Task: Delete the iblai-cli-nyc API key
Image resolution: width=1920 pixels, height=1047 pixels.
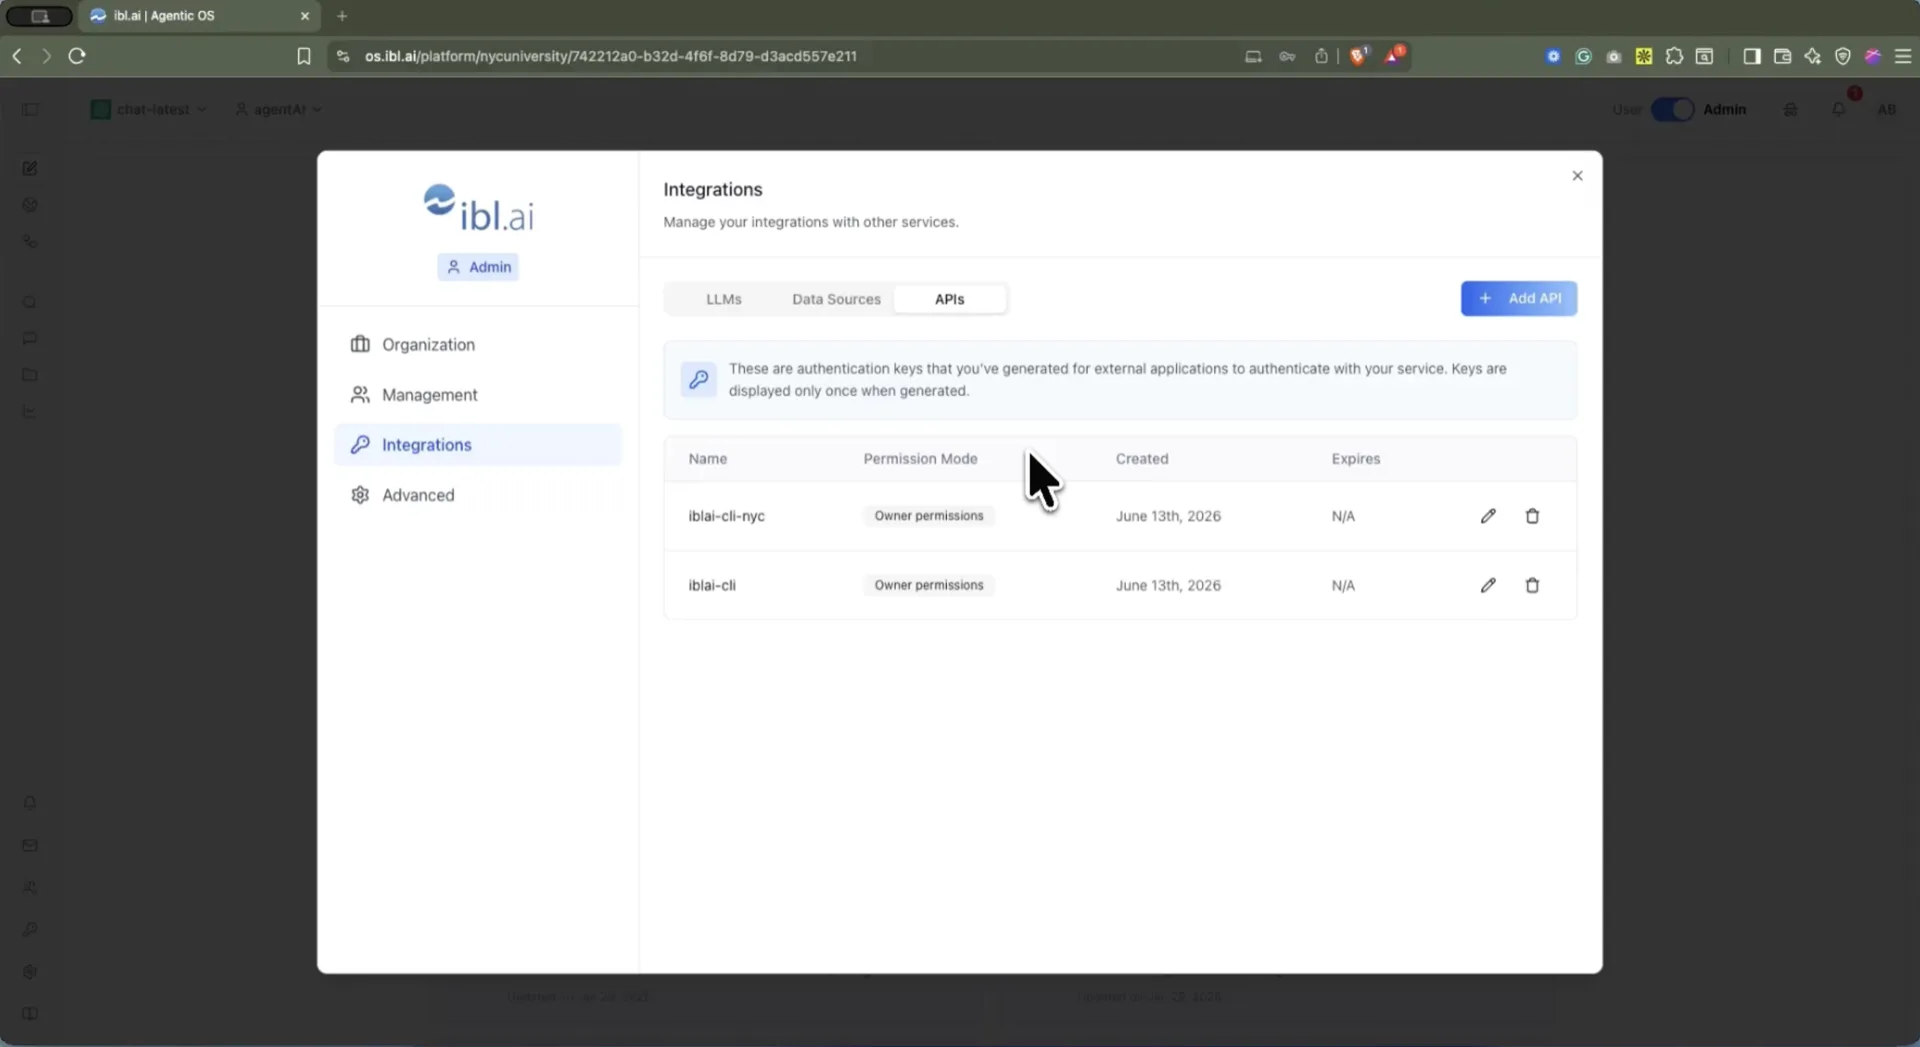Action: (x=1532, y=516)
